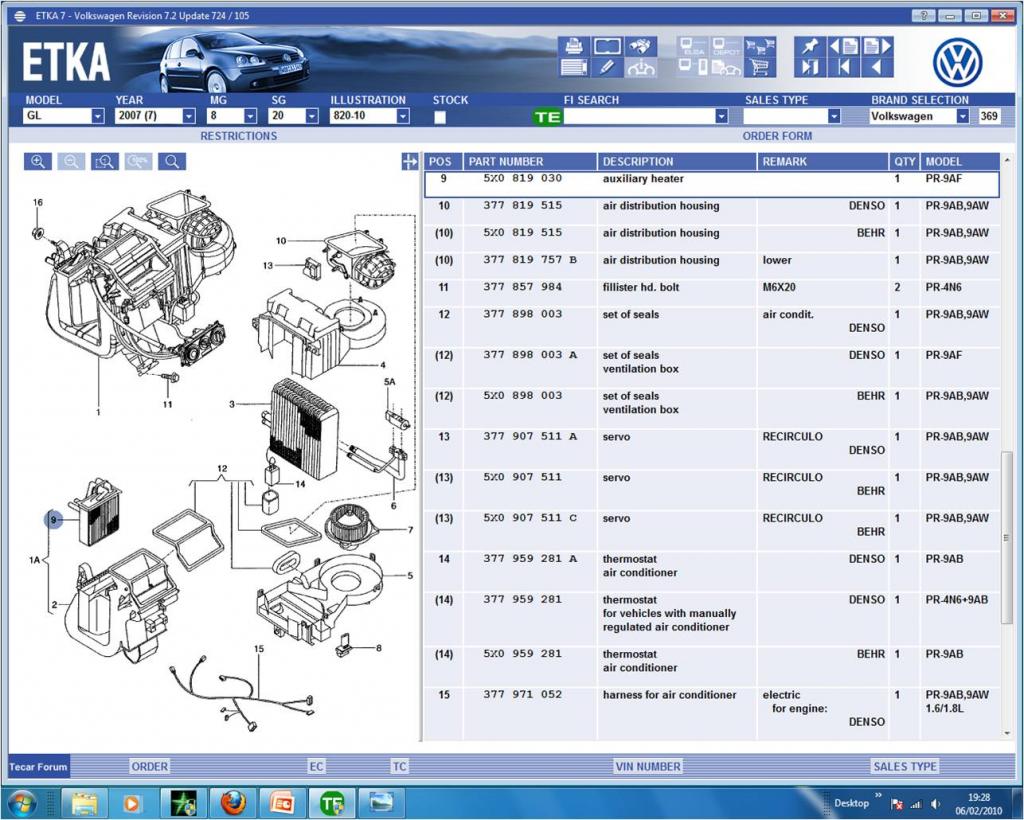
Task: Go to the previous illustration page
Action: coord(844,46)
